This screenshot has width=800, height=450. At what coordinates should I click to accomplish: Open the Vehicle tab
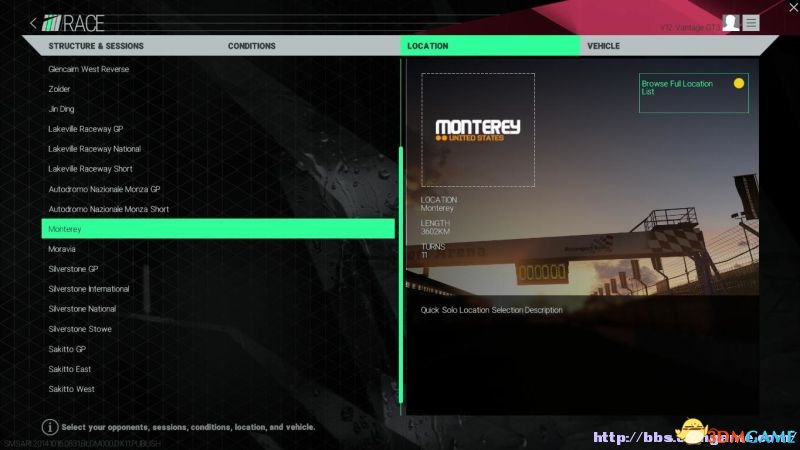(603, 46)
